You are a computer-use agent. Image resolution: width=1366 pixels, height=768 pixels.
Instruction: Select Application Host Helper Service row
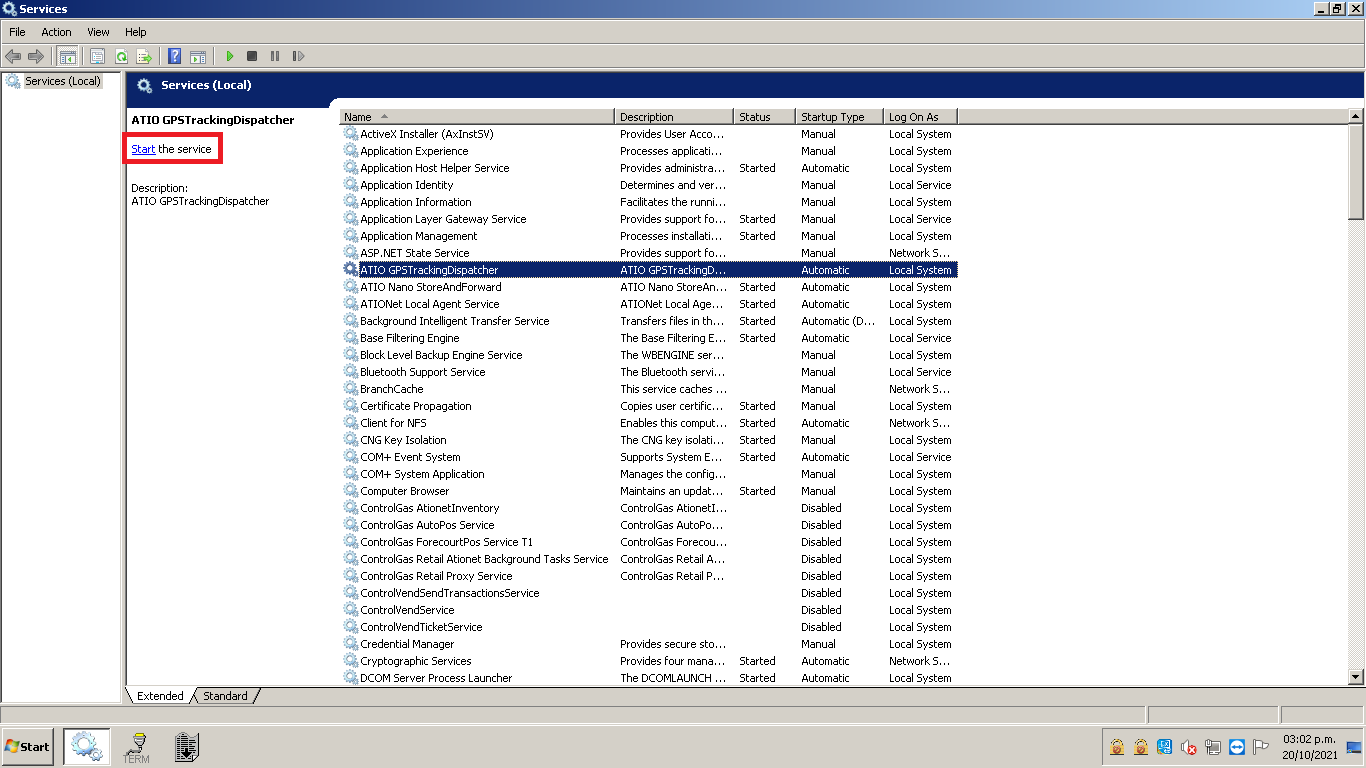tap(649, 168)
